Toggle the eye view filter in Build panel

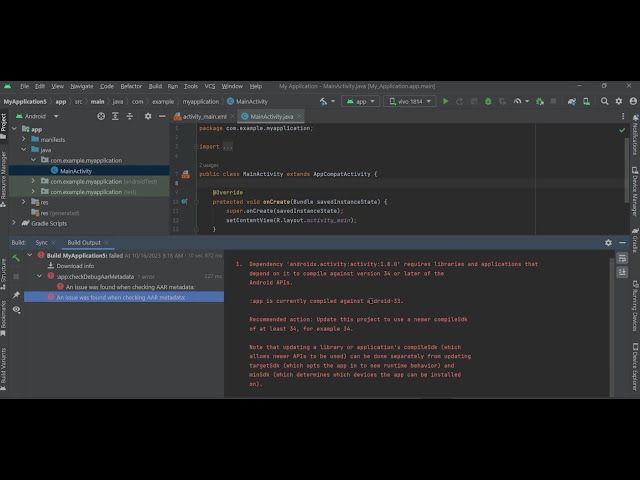[16, 309]
